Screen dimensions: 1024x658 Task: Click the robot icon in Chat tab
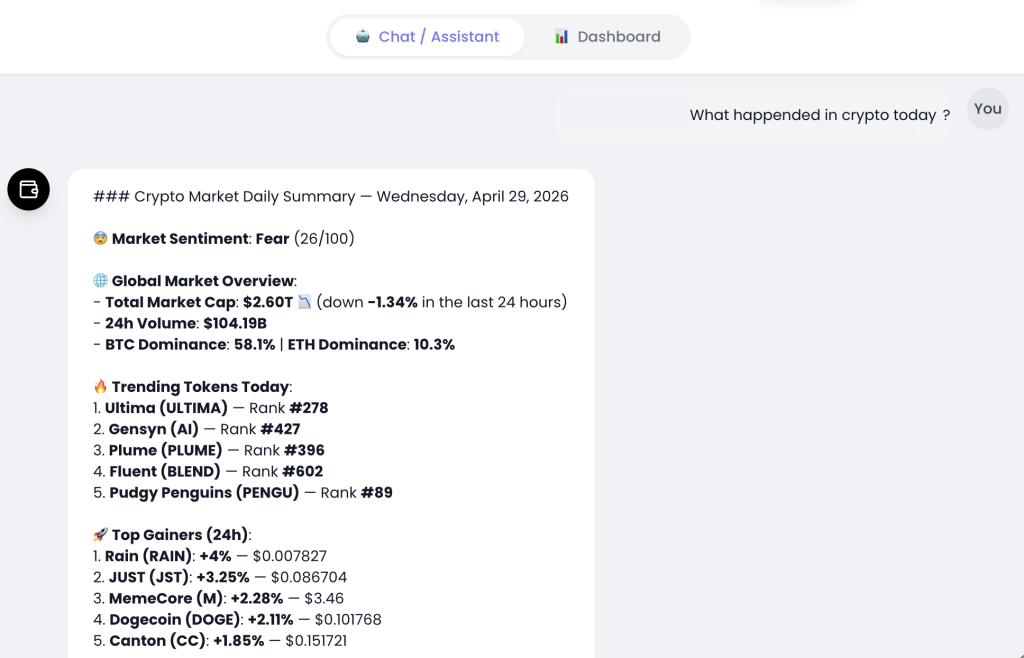(x=363, y=37)
